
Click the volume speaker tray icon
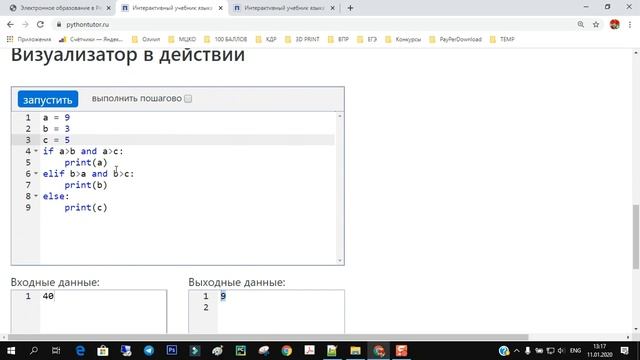pos(561,351)
